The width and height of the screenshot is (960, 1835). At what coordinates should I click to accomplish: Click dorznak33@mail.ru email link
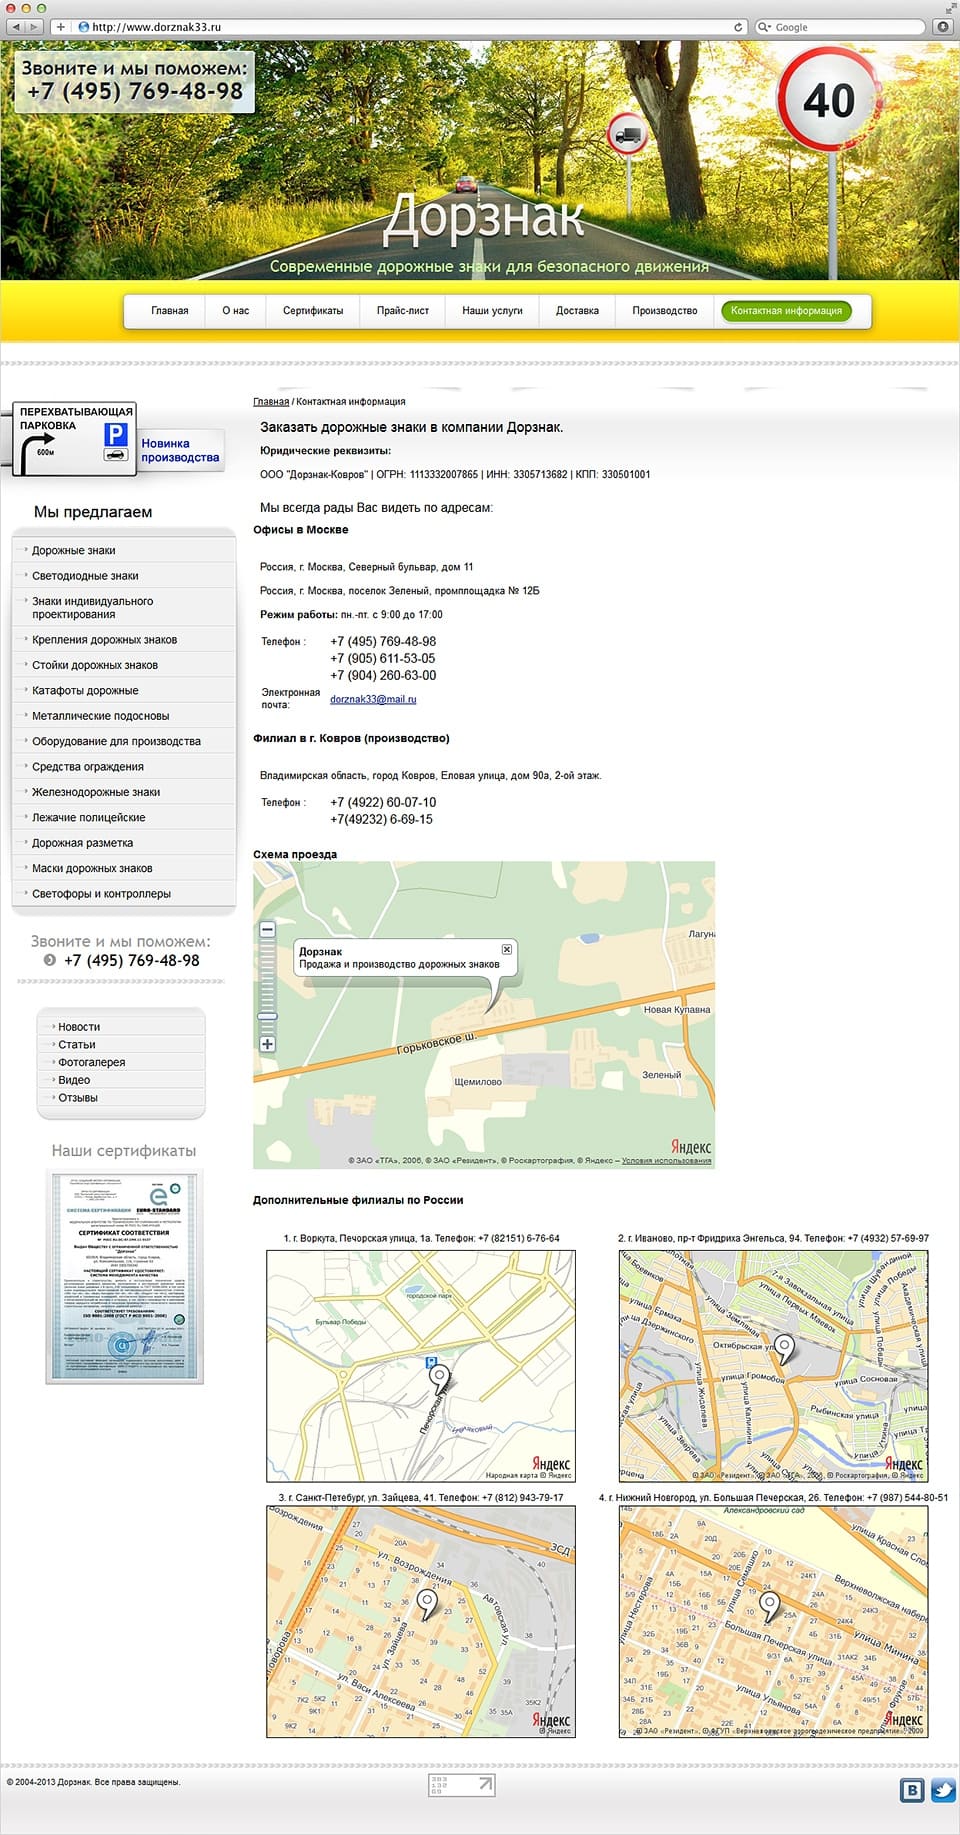point(373,699)
